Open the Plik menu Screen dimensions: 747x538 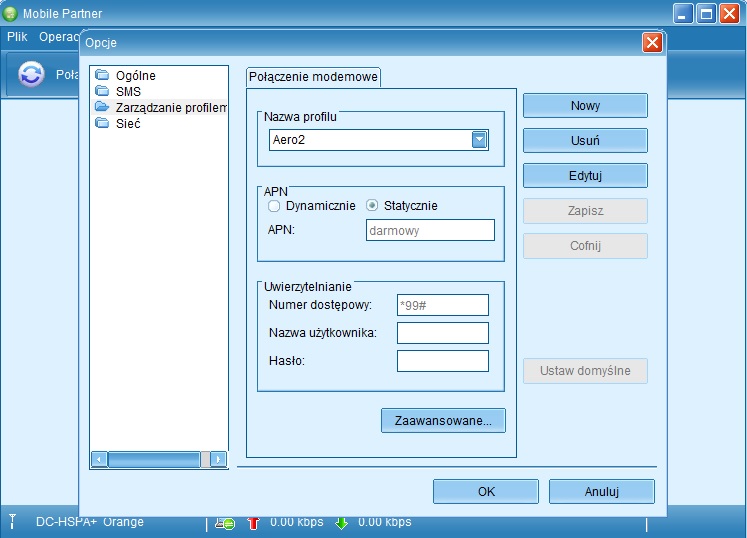pos(17,36)
